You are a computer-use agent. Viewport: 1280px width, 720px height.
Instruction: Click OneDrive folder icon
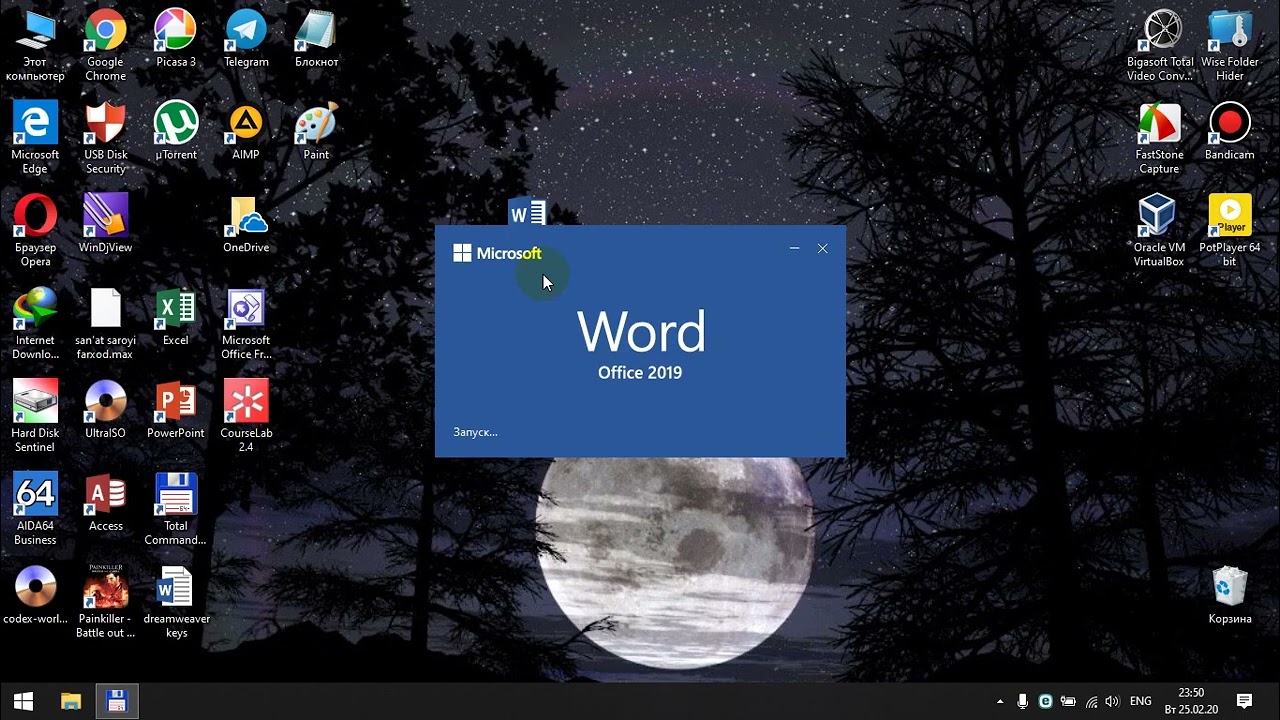point(246,225)
